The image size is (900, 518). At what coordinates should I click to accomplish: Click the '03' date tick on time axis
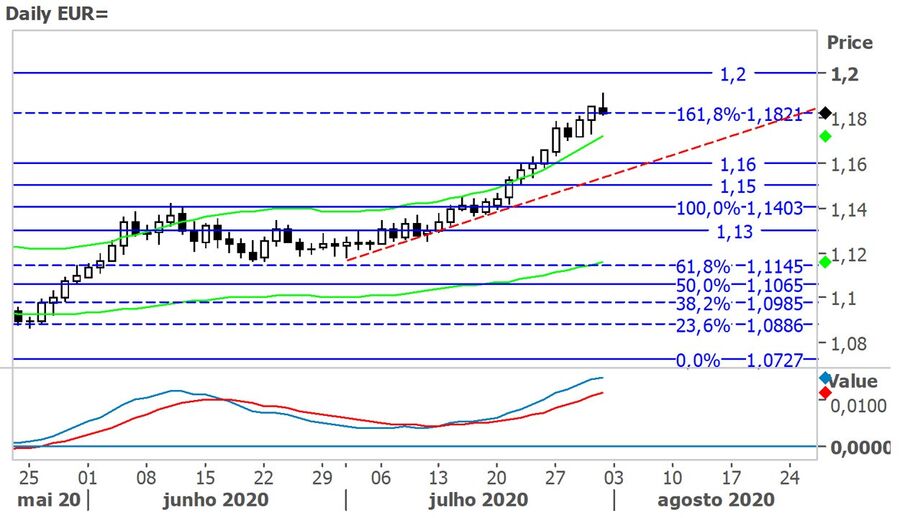[614, 477]
